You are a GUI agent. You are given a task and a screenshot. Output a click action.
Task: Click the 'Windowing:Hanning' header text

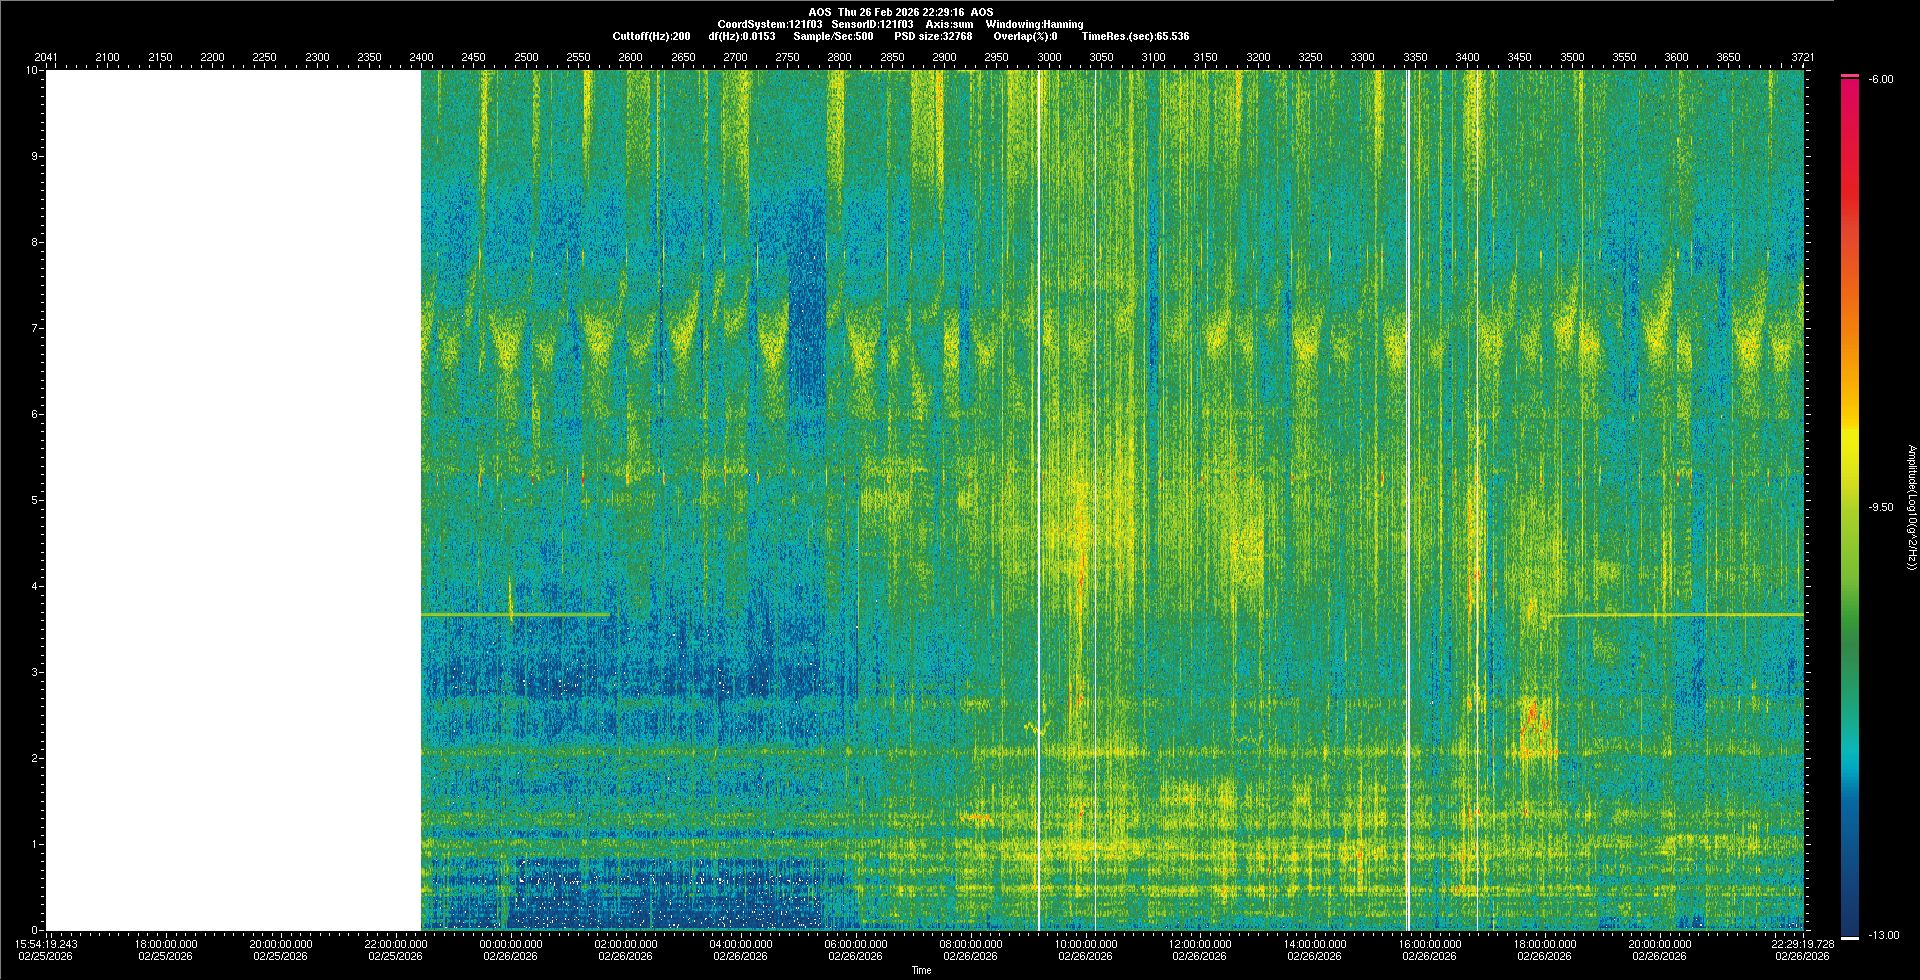1034,24
